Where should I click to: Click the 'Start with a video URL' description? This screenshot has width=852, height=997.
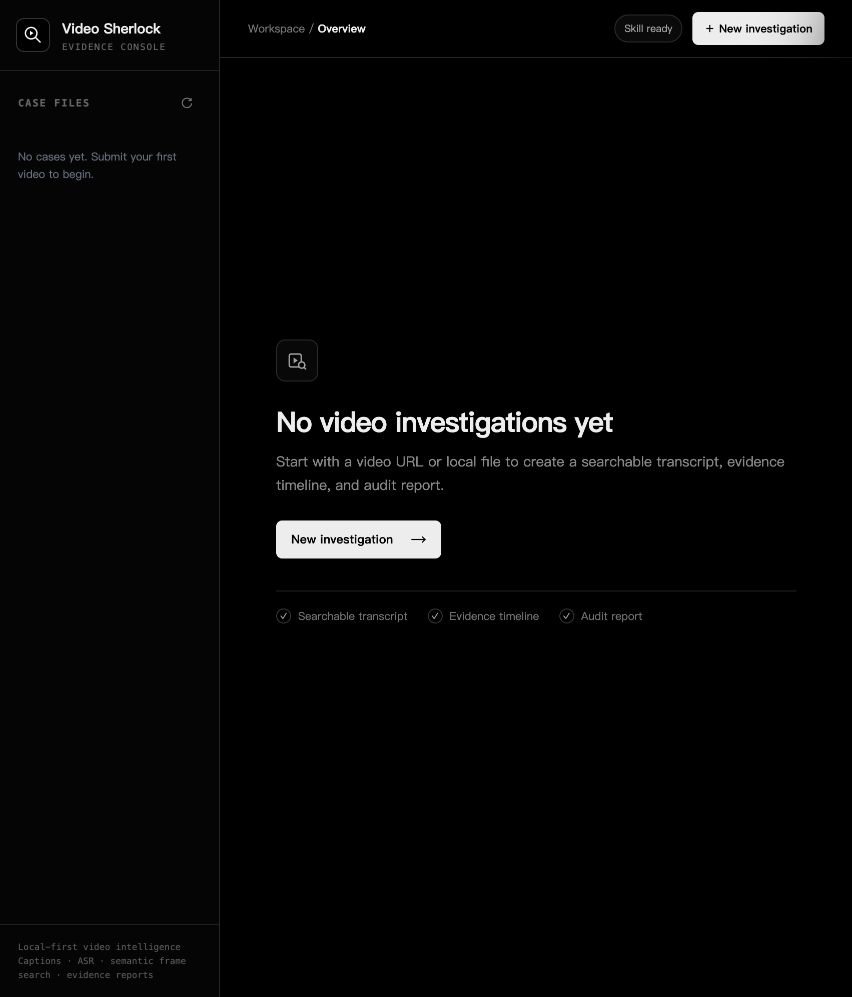[530, 473]
